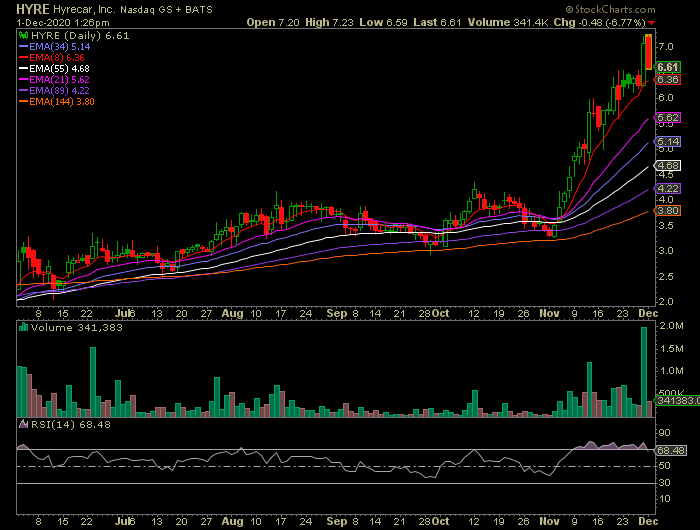The image size is (700, 530).
Task: Click the Volume 341.4K value in header
Action: [x=508, y=22]
